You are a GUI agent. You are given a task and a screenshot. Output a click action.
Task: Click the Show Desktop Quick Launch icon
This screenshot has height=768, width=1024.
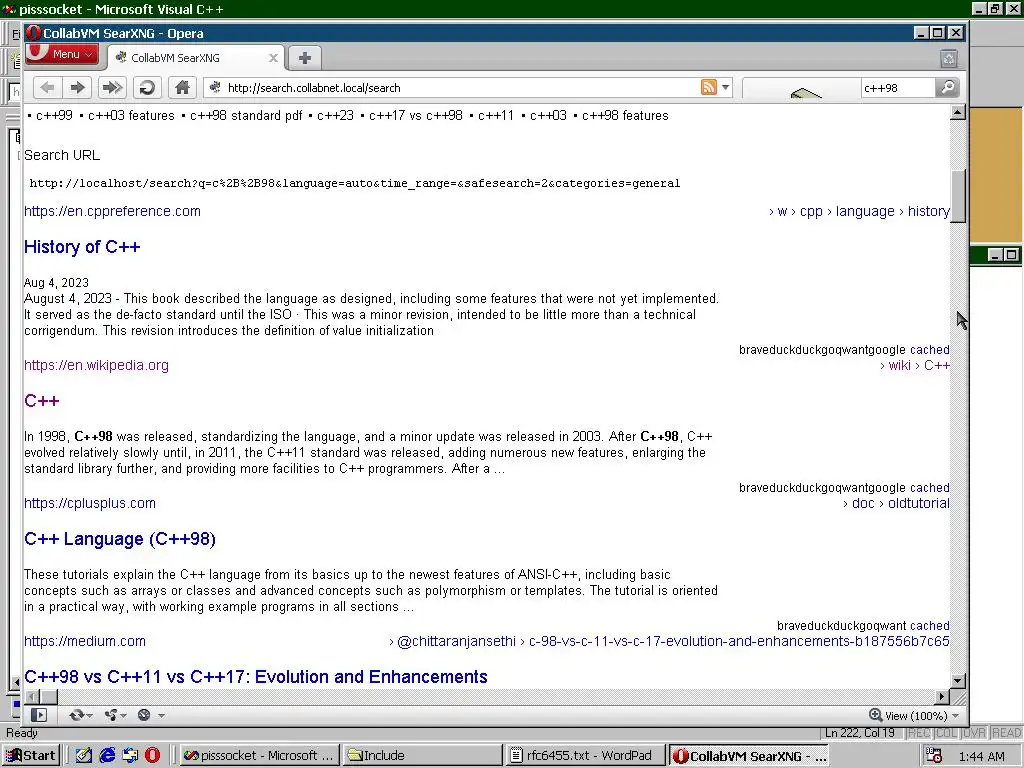[84, 756]
